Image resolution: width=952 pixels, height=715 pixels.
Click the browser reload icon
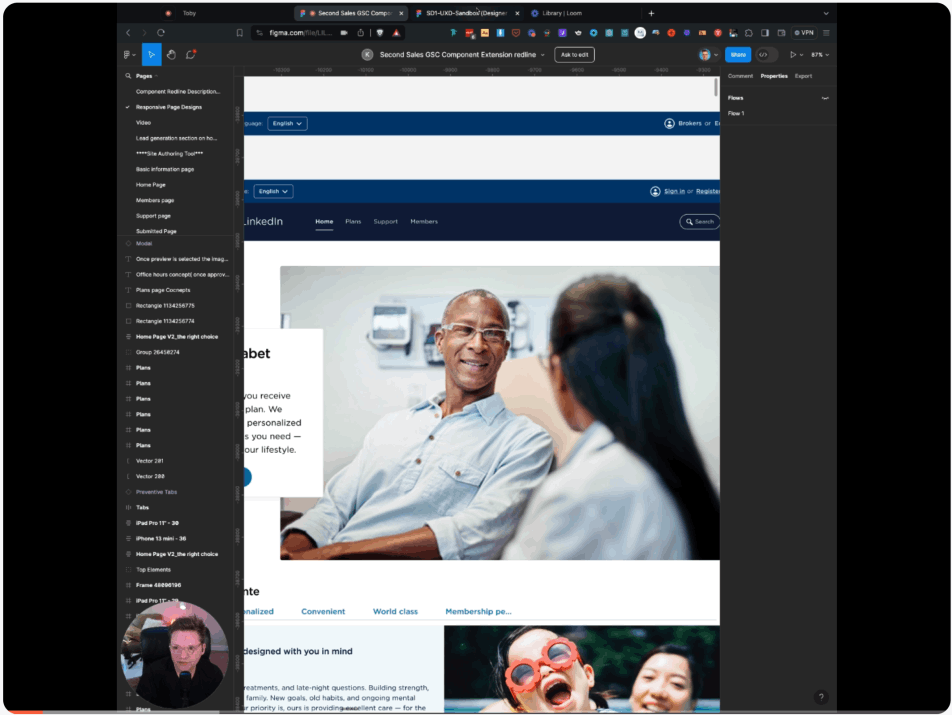(161, 33)
